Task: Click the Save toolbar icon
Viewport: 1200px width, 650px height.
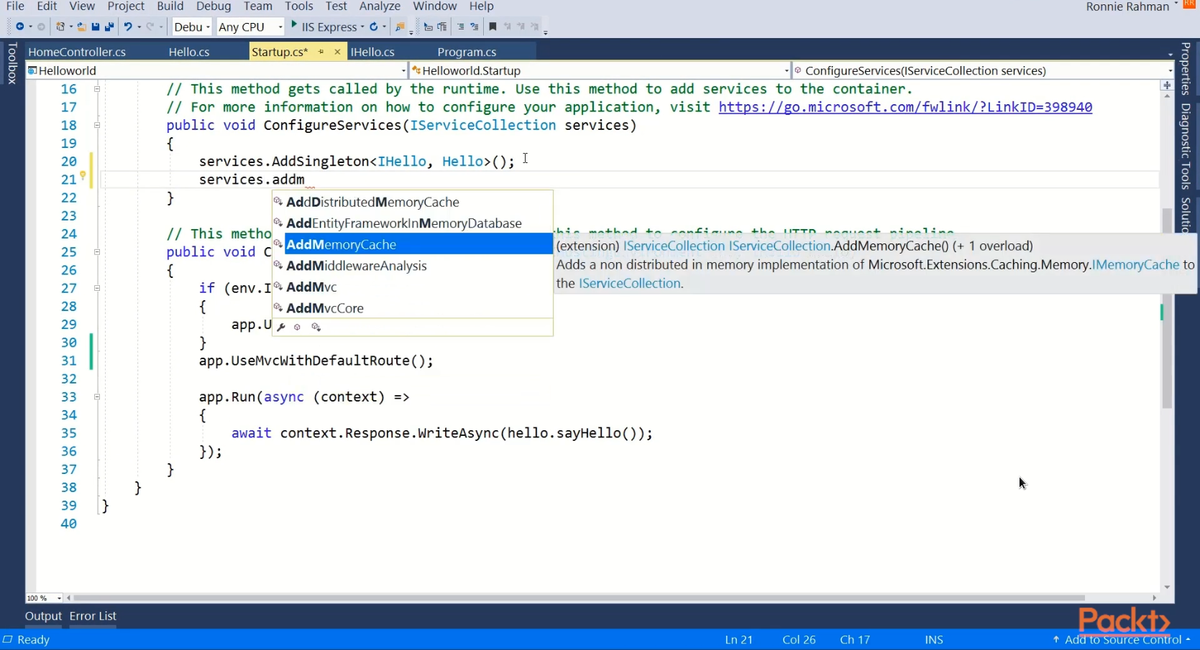Action: pos(95,26)
